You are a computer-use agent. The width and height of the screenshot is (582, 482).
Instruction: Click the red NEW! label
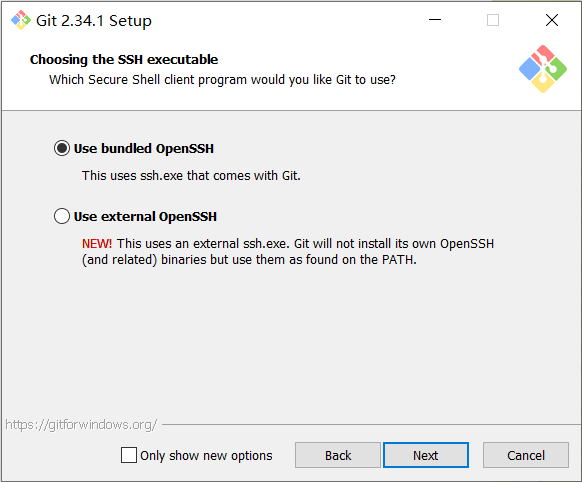pos(97,243)
